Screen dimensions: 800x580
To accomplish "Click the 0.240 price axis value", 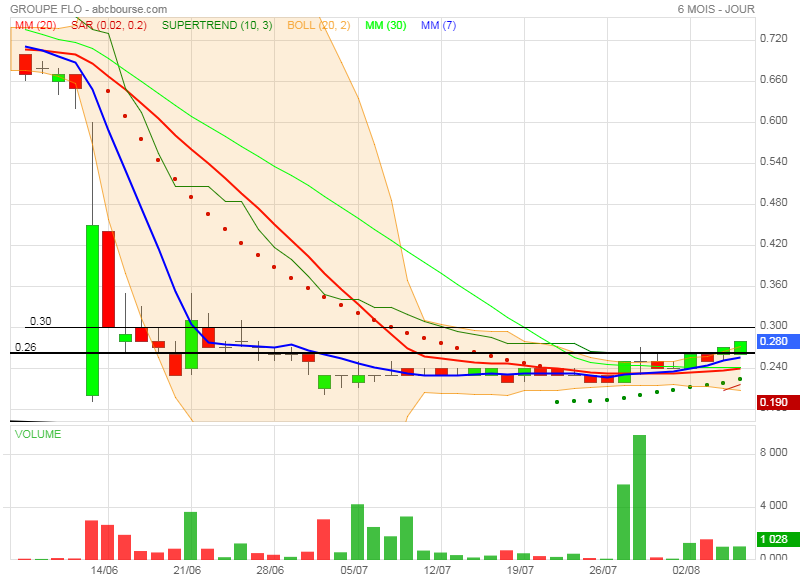I will [773, 366].
